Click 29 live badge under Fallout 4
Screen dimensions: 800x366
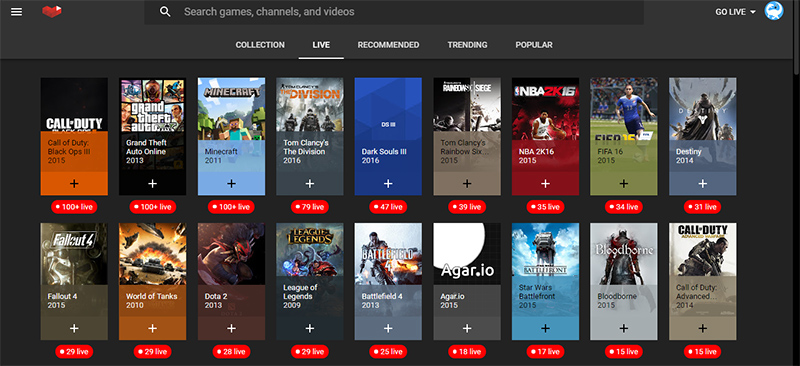pos(74,352)
